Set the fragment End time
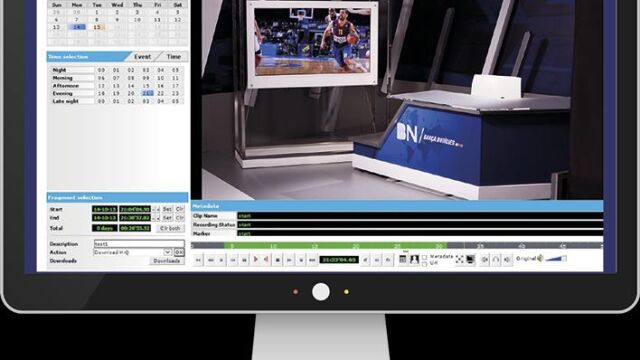This screenshot has height=360, width=640. click(x=167, y=218)
